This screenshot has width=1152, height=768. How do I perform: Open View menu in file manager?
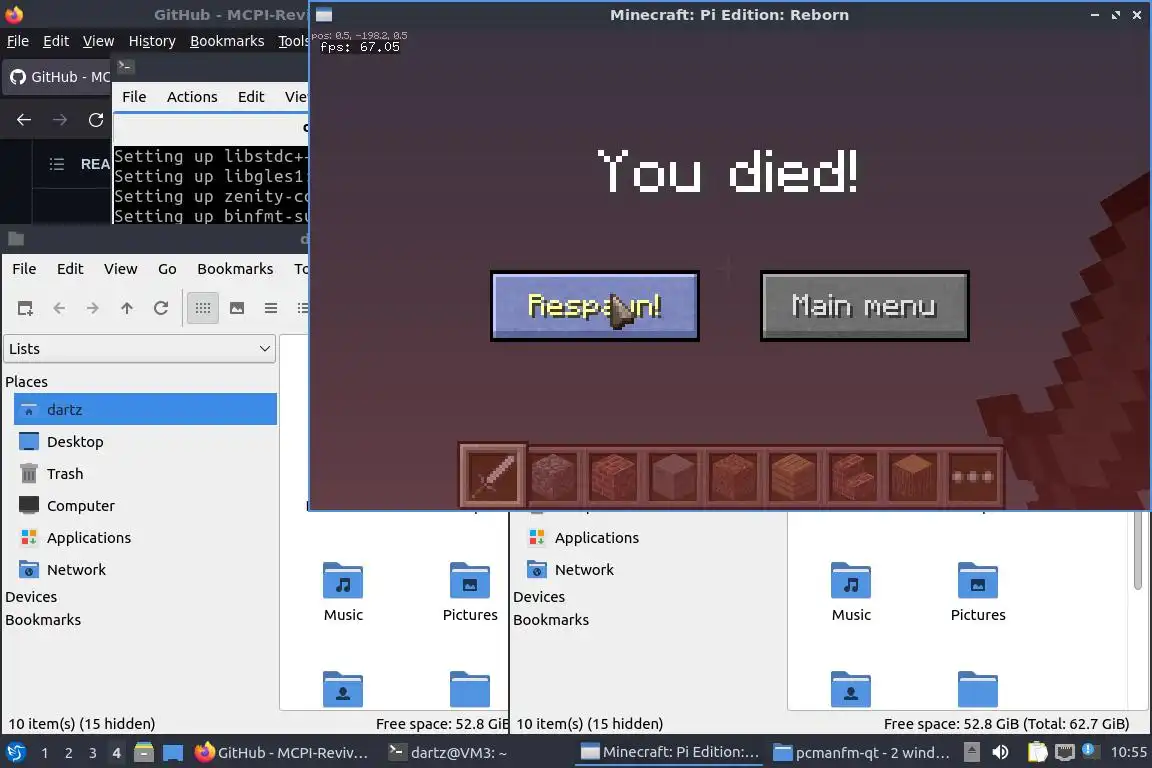point(120,268)
